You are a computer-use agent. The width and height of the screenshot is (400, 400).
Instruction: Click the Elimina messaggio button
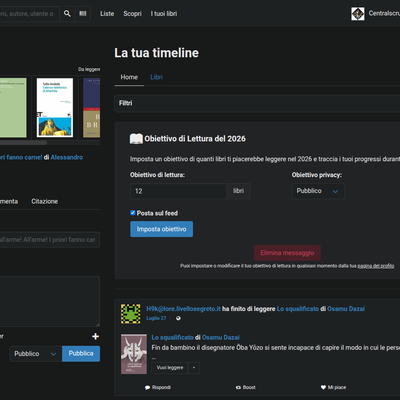(x=287, y=253)
